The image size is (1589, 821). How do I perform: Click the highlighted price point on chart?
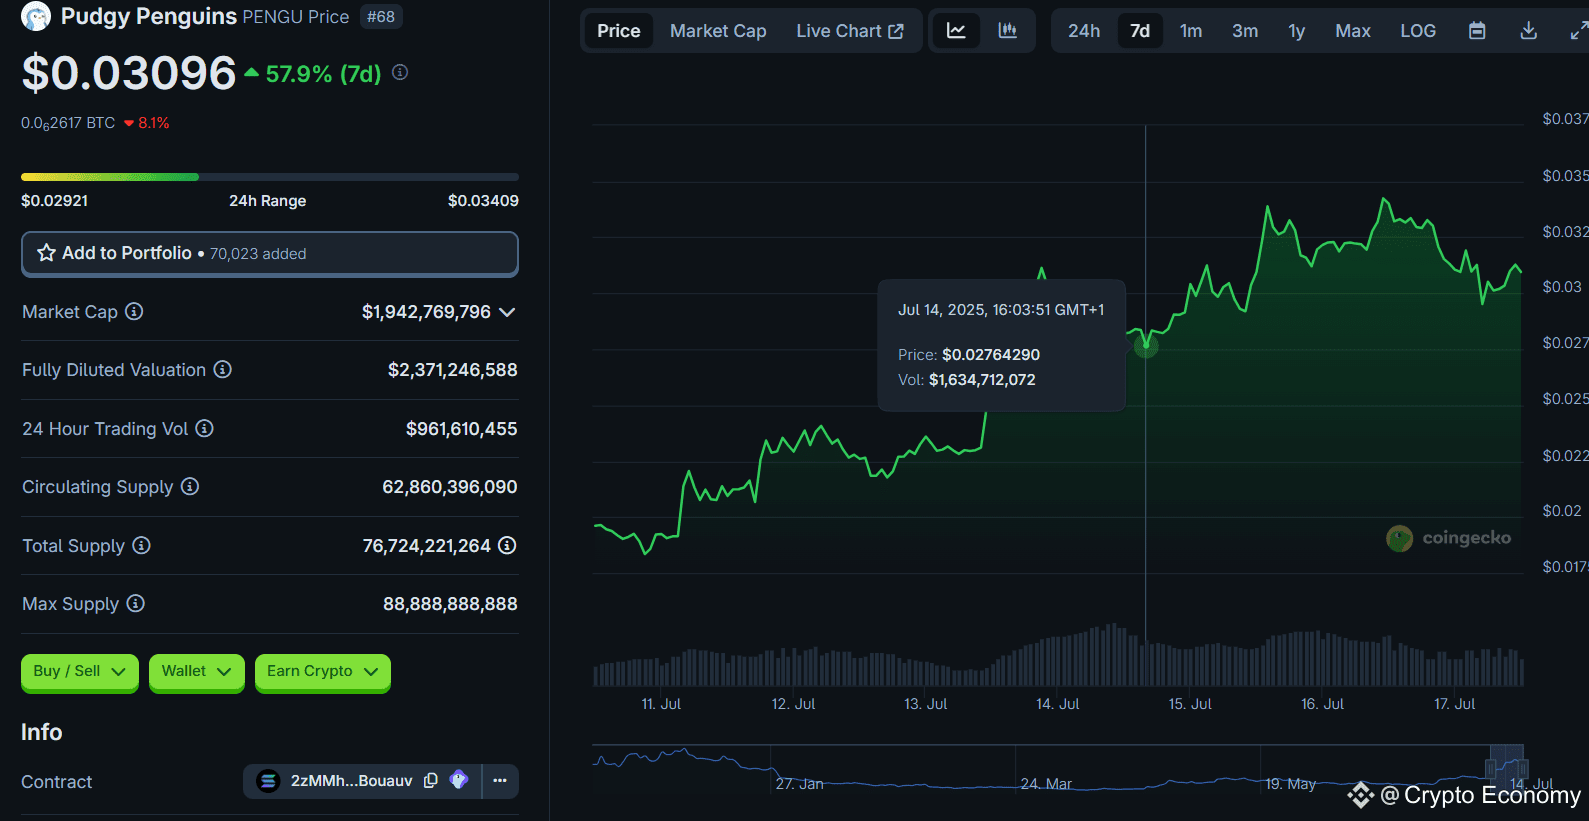pyautogui.click(x=1146, y=346)
